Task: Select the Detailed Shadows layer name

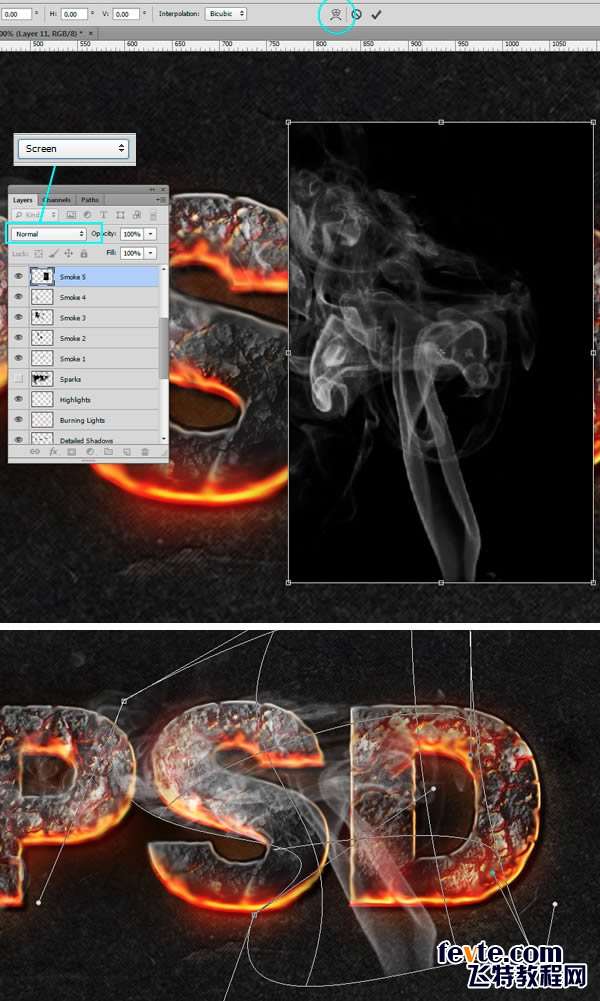Action: click(x=86, y=440)
